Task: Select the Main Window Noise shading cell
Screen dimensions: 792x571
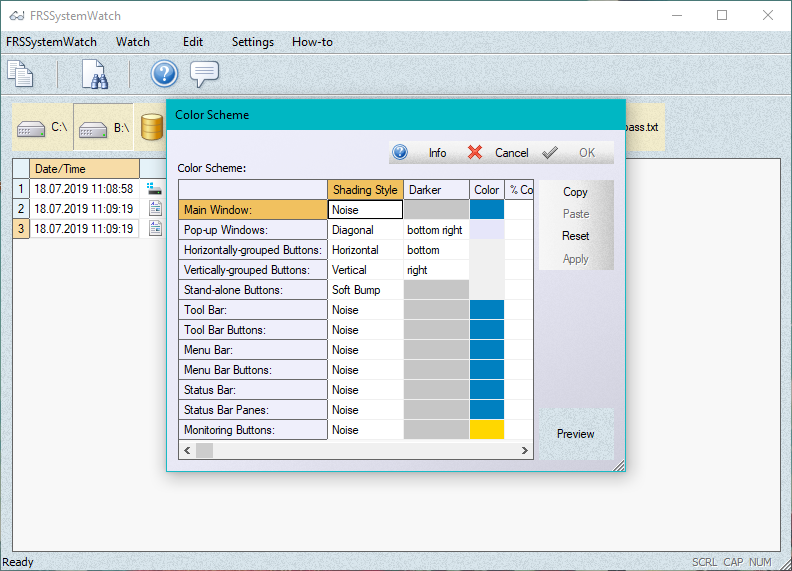Action: [x=365, y=210]
